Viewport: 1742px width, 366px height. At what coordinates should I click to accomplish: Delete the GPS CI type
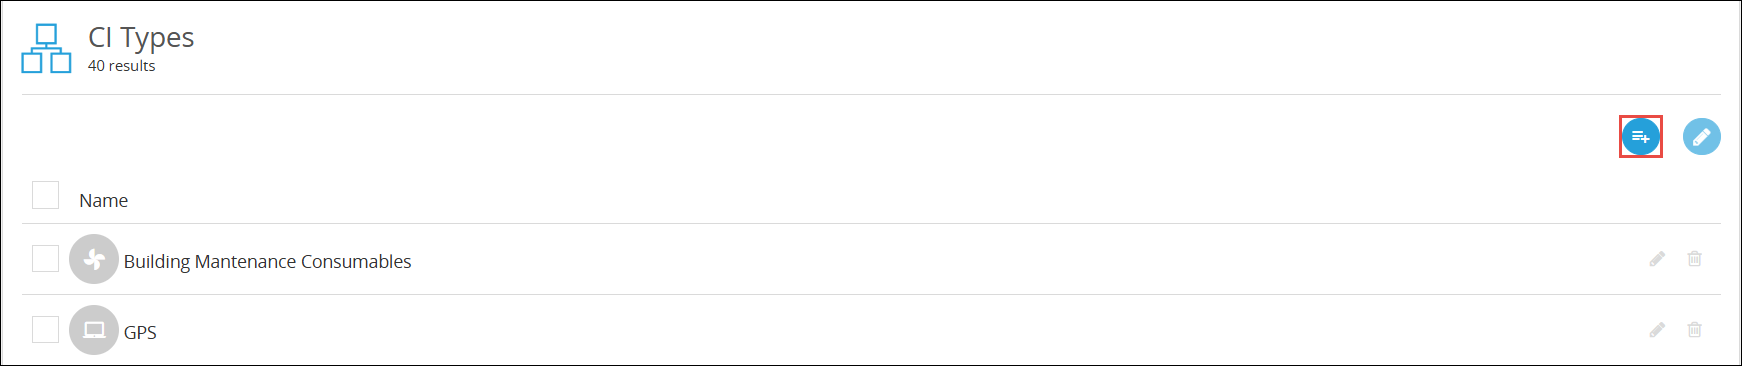[x=1694, y=330]
